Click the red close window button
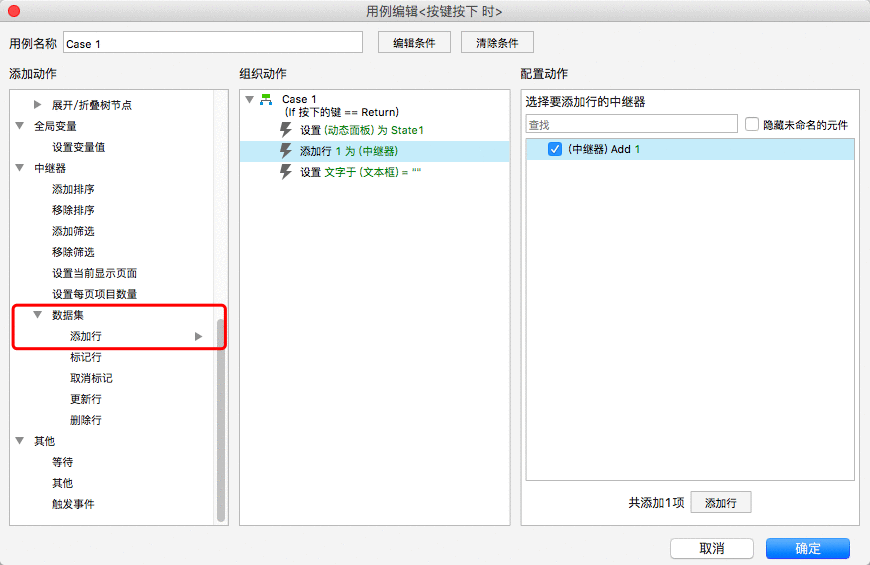This screenshot has height=565, width=870. point(14,11)
